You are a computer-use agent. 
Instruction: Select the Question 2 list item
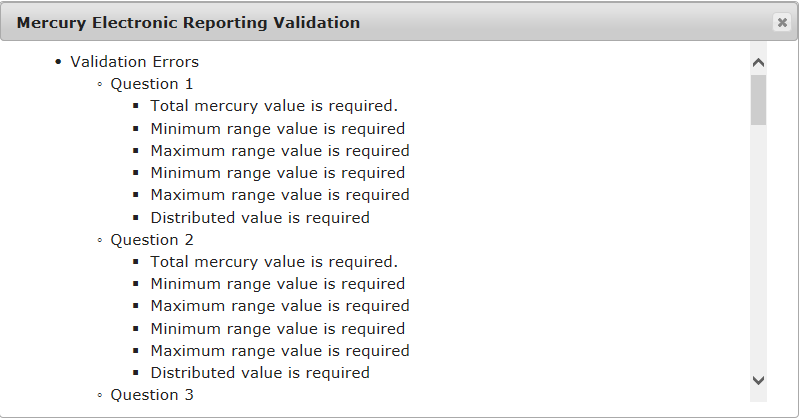pos(152,240)
